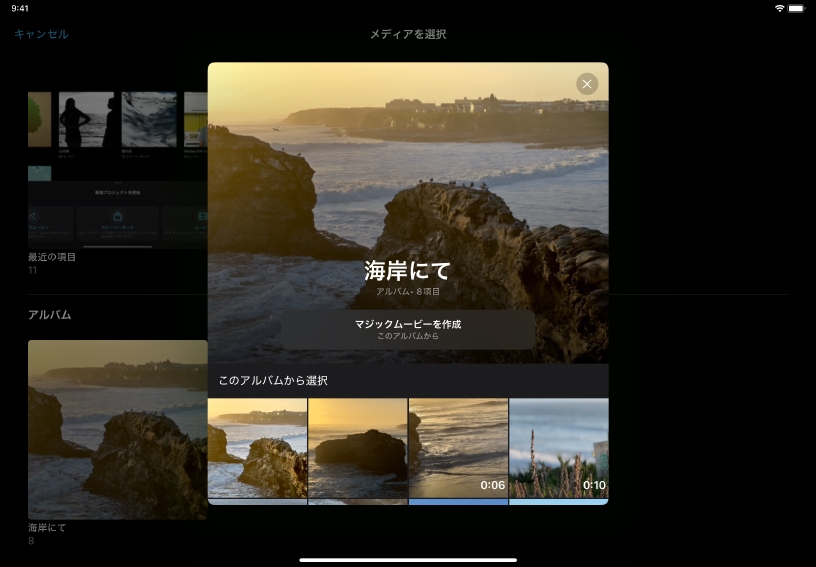Tap the このアルバムから選択 section header
816x567 pixels.
tap(273, 381)
